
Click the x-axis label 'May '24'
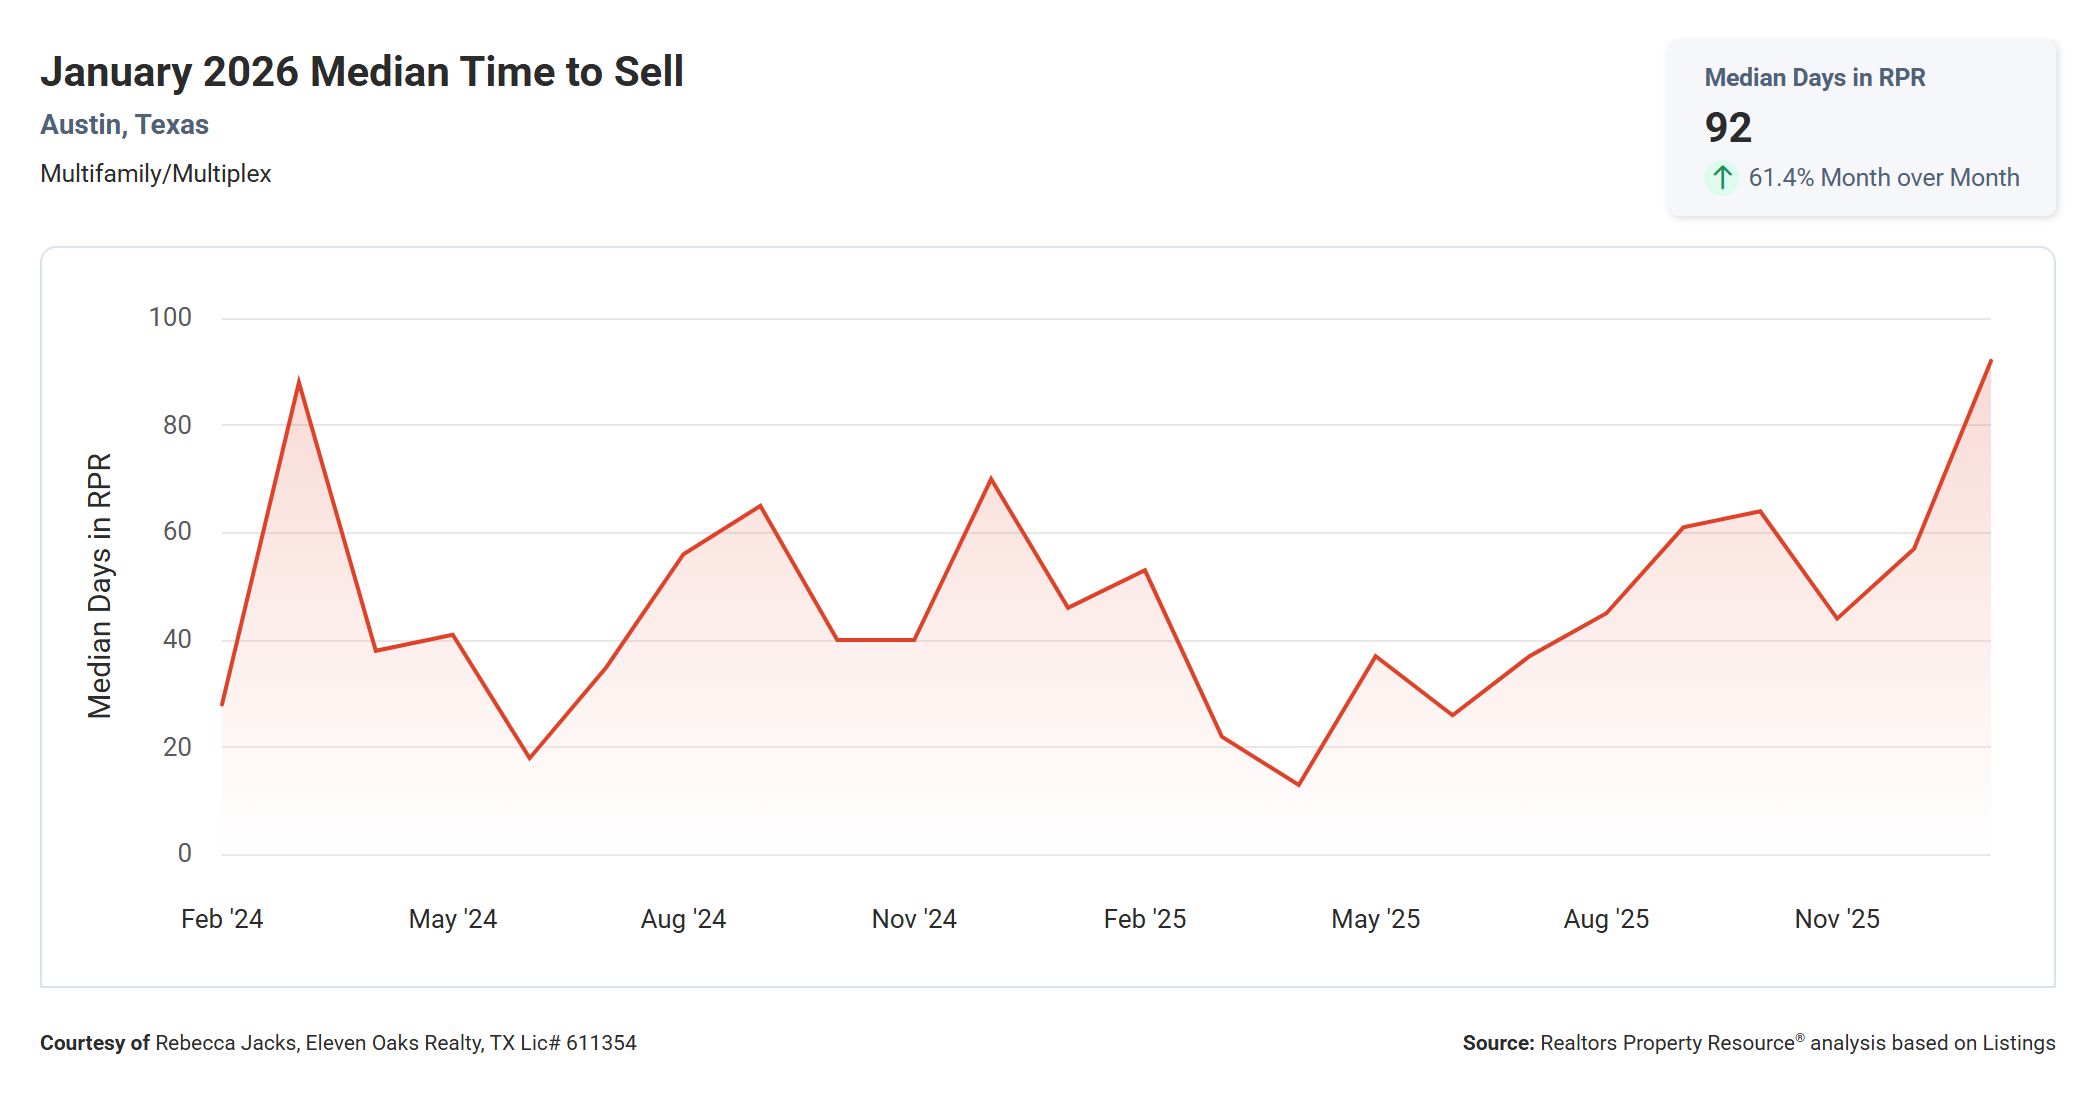click(453, 919)
